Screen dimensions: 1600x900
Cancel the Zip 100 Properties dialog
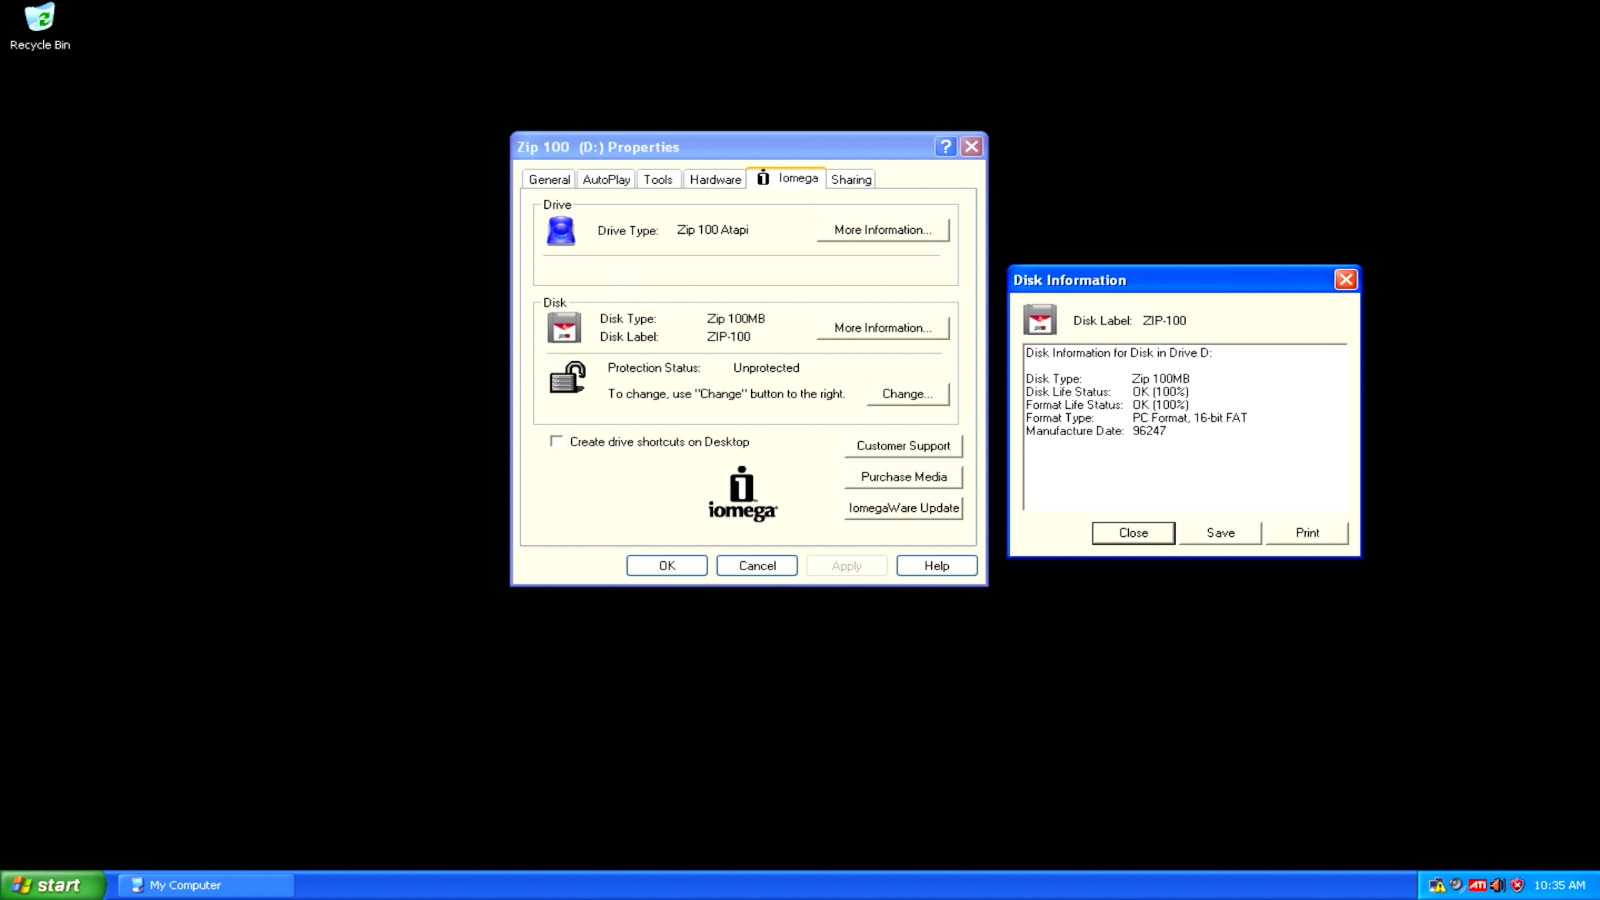[x=757, y=566]
